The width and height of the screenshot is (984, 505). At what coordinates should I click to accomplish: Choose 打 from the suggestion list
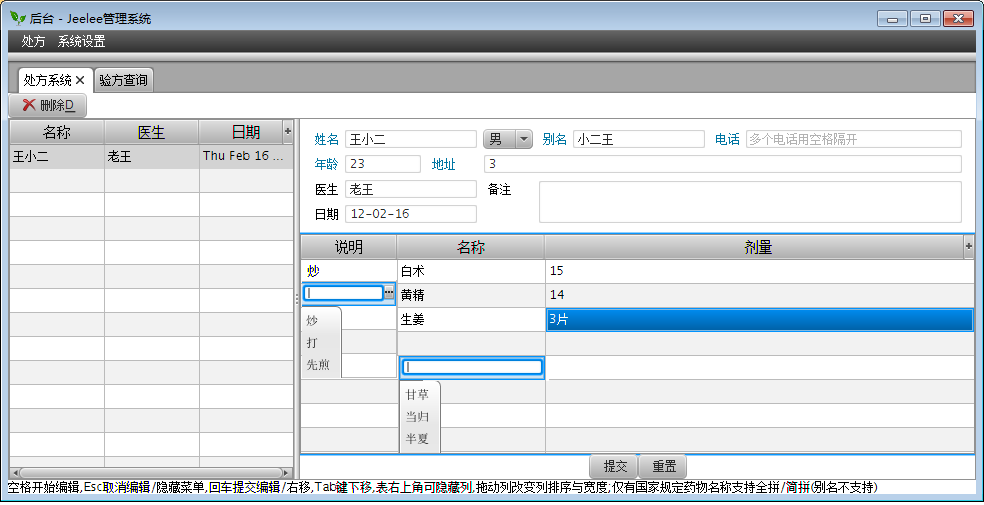coord(321,343)
